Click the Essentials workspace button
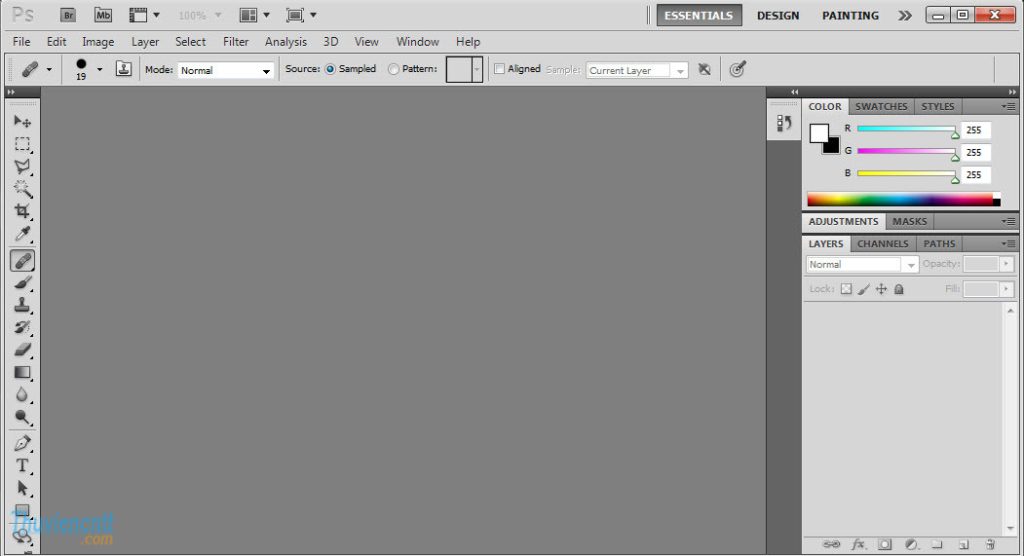1024x556 pixels. [x=699, y=15]
